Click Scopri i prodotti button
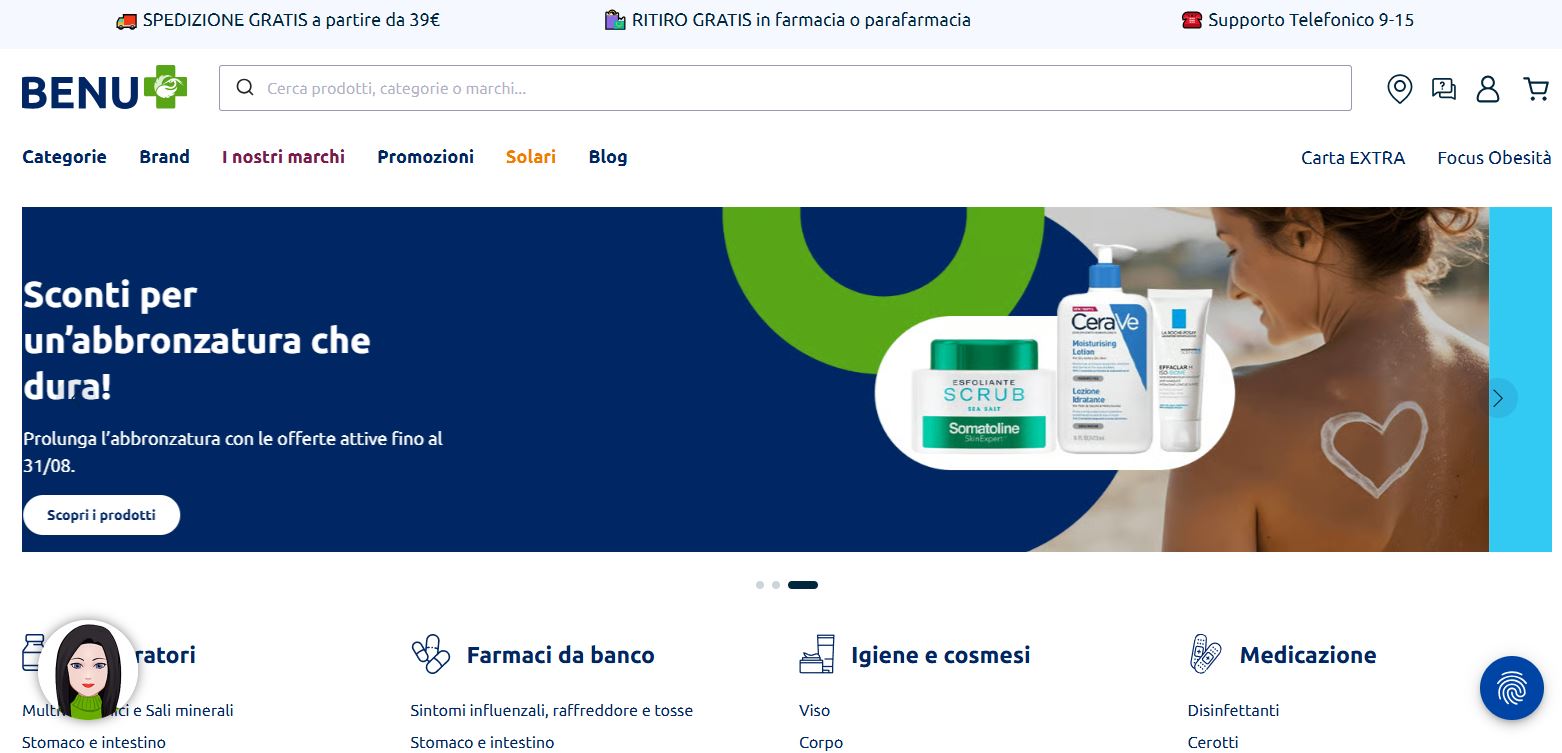This screenshot has height=753, width=1562. pos(101,515)
